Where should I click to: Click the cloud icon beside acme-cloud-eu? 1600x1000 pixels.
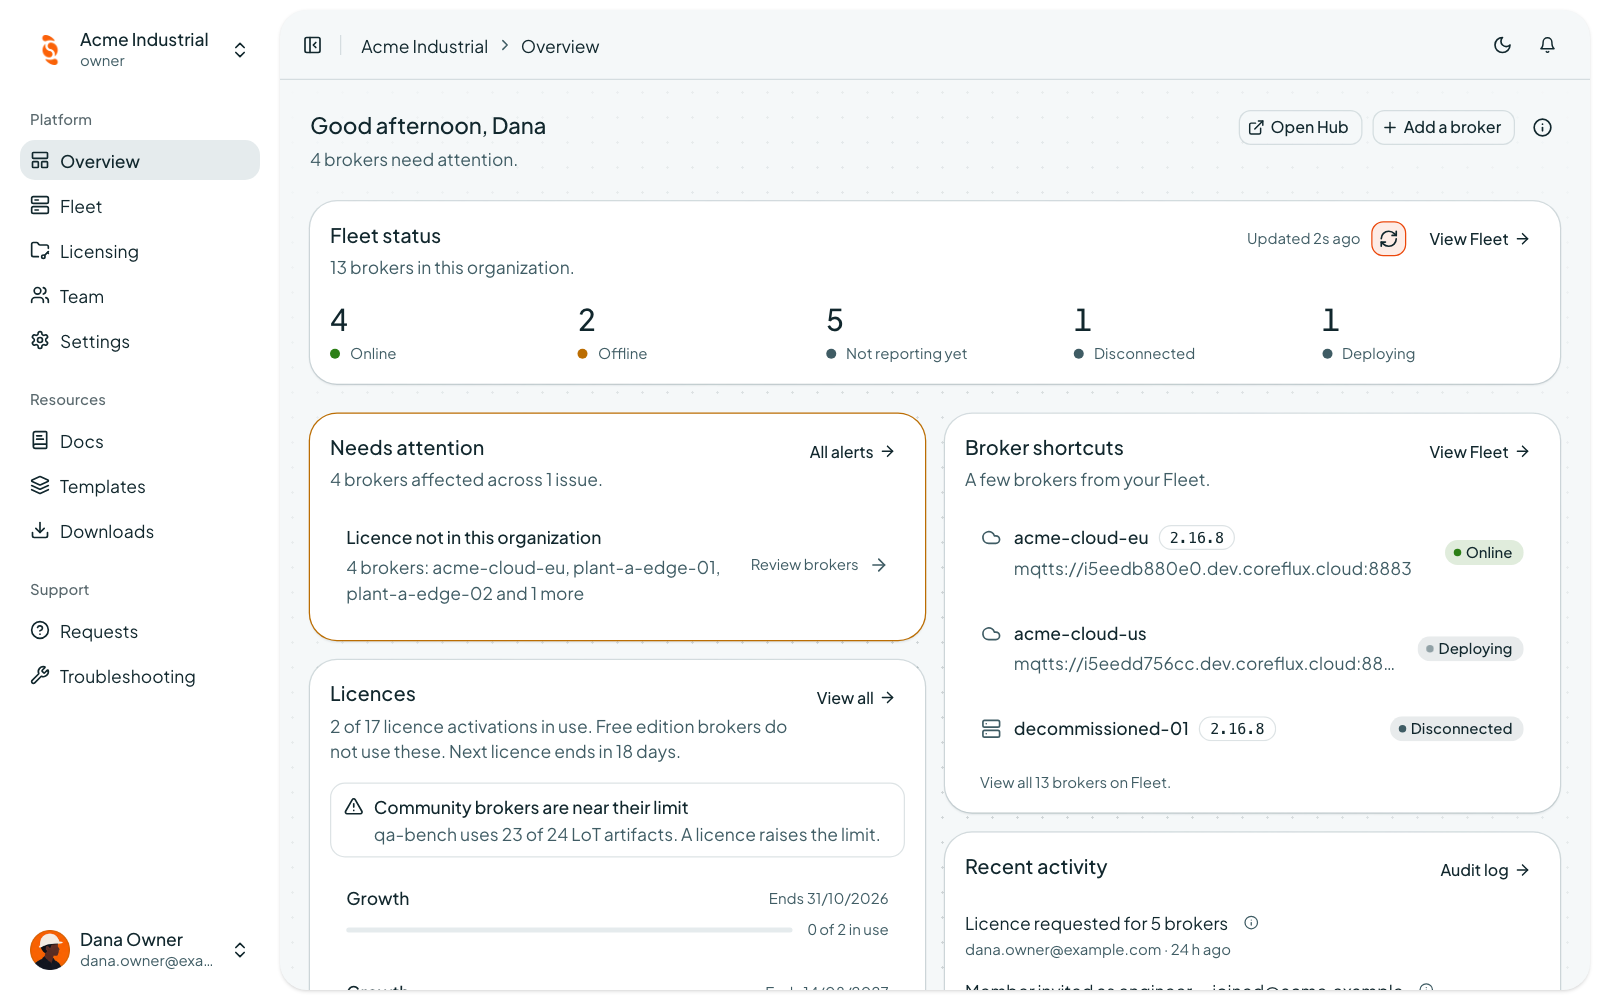[x=991, y=538]
